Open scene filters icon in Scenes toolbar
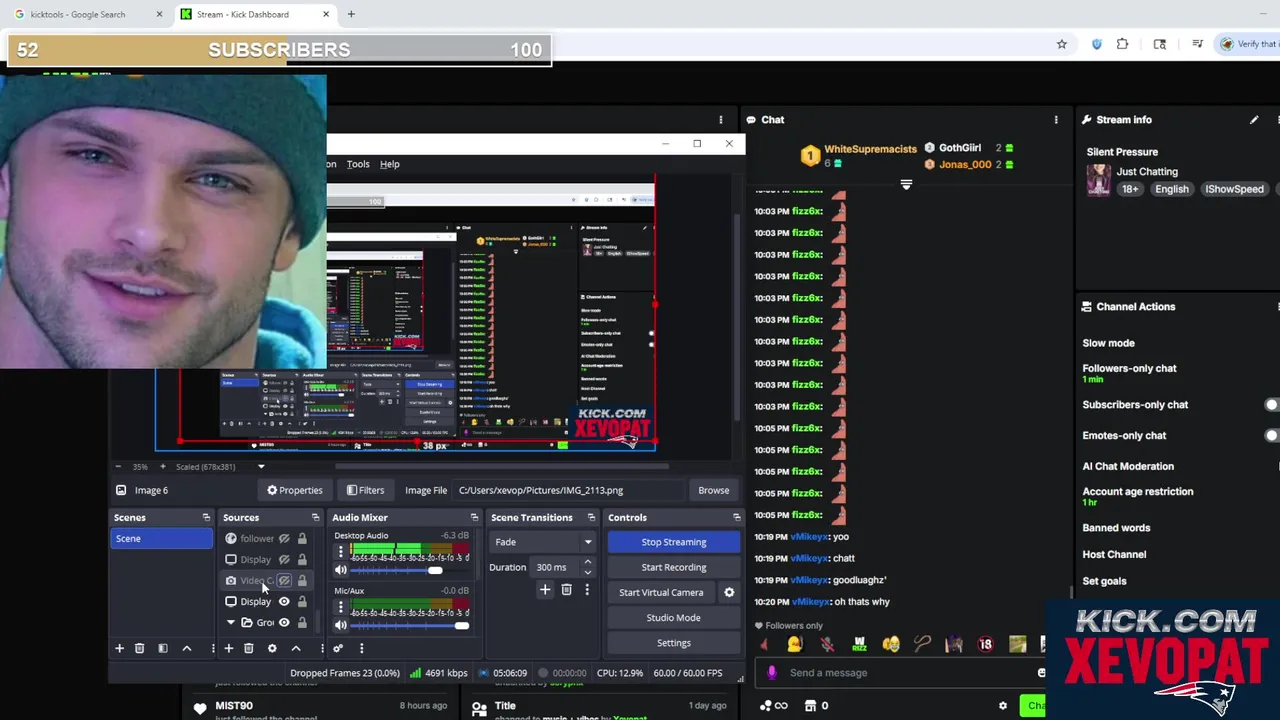The height and width of the screenshot is (720, 1280). pos(163,648)
